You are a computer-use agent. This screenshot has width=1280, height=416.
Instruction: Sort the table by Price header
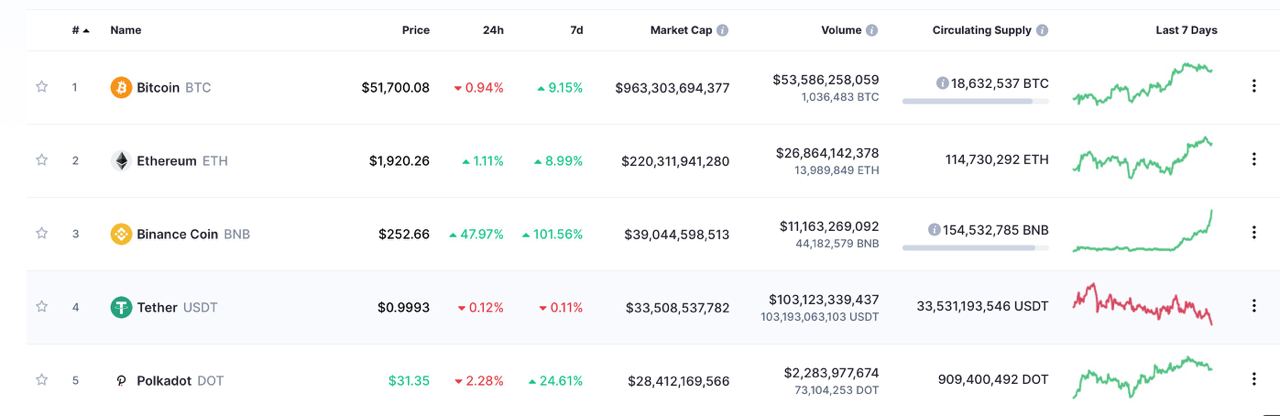tap(415, 30)
